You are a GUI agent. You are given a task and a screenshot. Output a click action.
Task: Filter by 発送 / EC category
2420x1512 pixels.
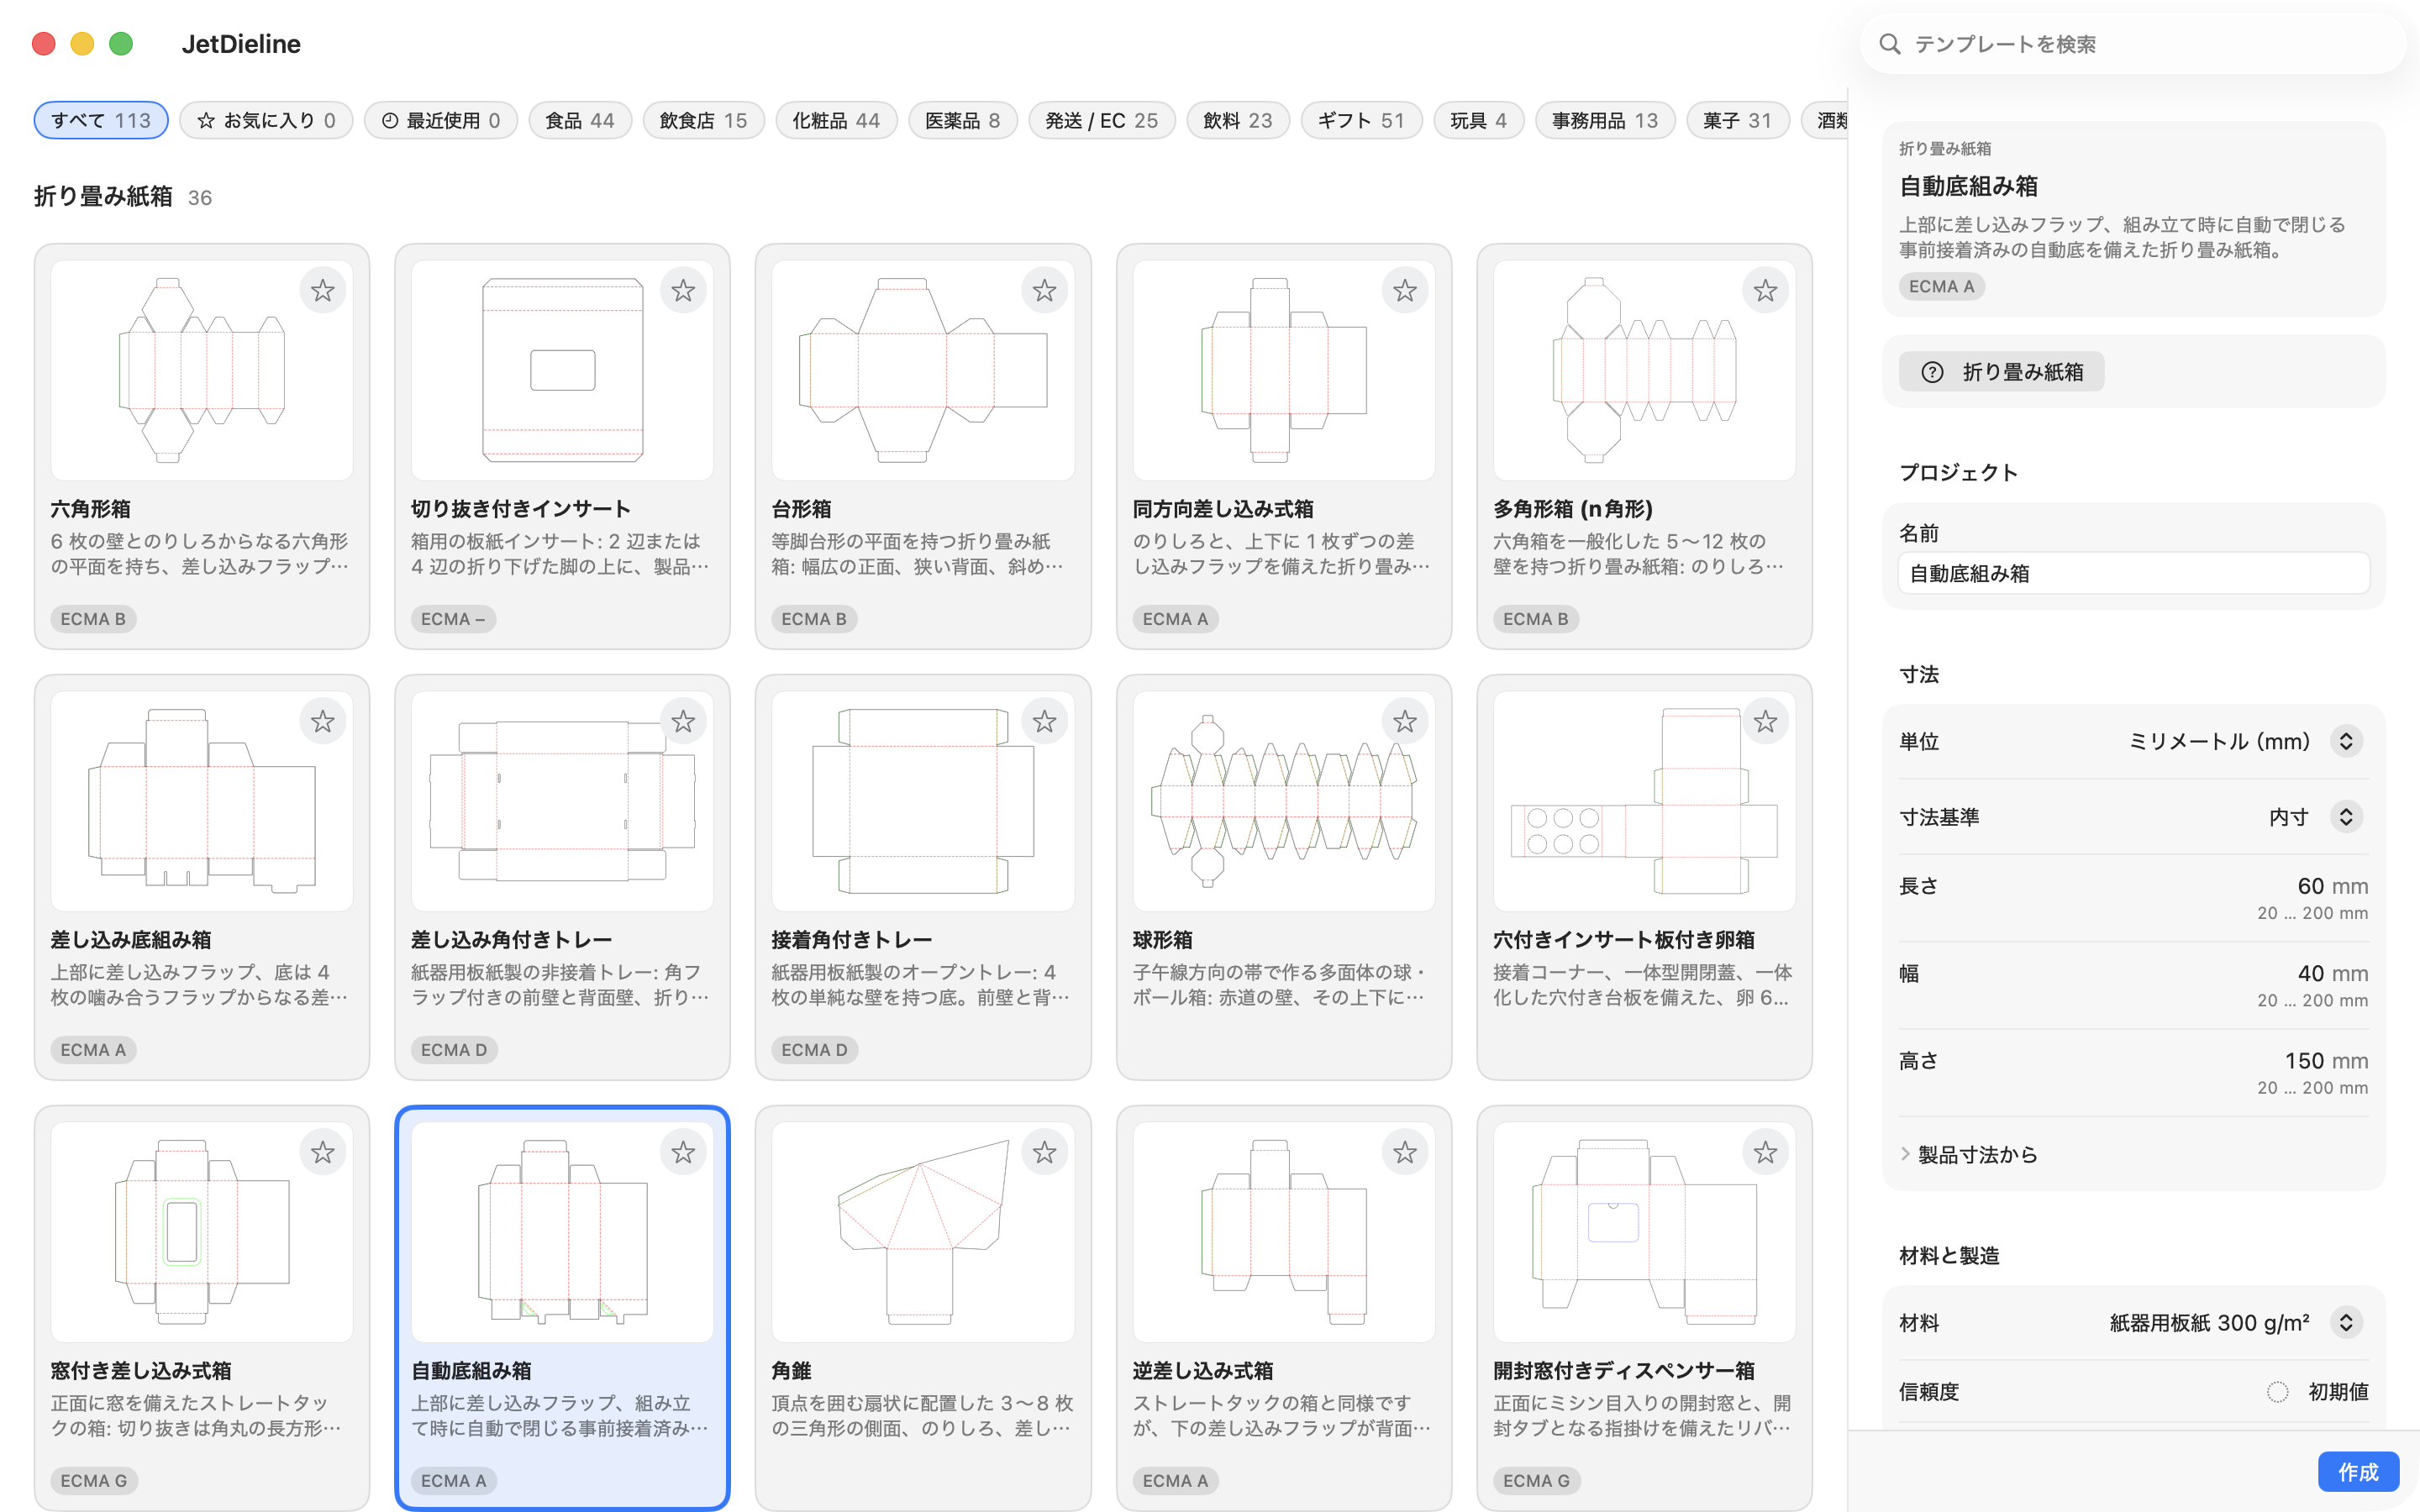1102,121
